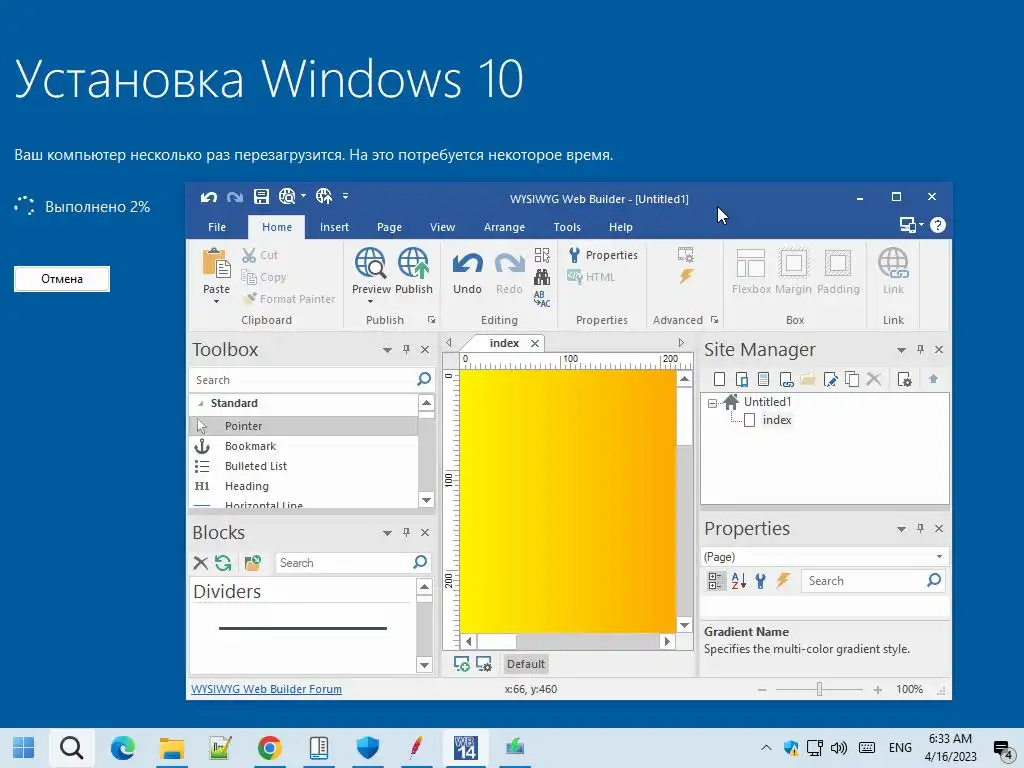Select the Heading item in Toolbox
This screenshot has height=768, width=1024.
pyautogui.click(x=303, y=486)
